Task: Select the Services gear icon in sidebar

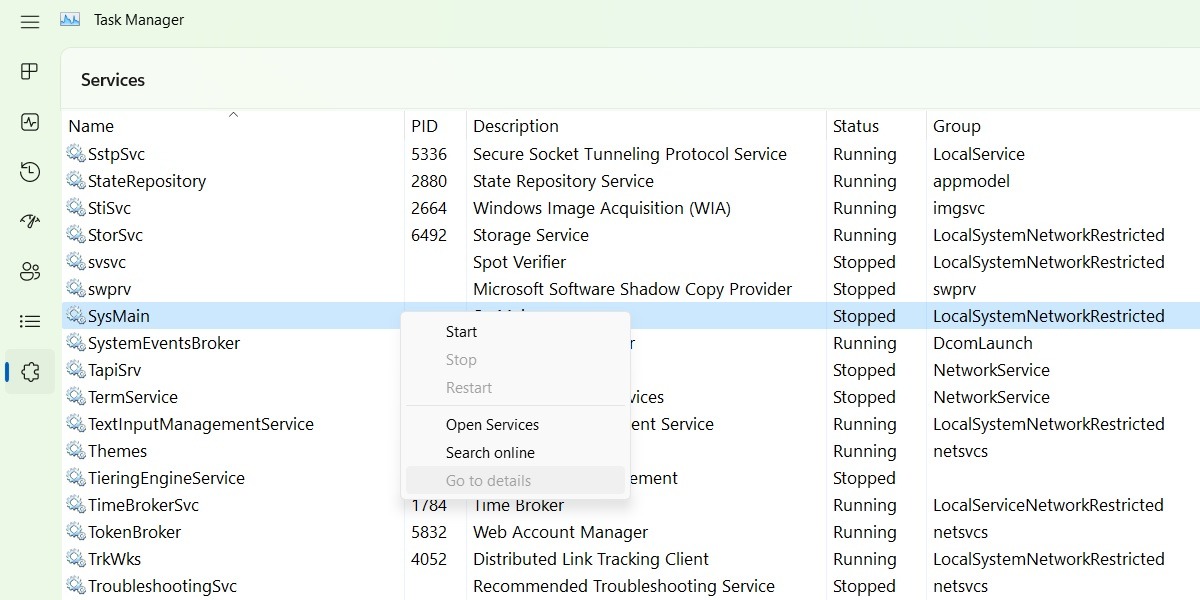Action: (x=29, y=371)
